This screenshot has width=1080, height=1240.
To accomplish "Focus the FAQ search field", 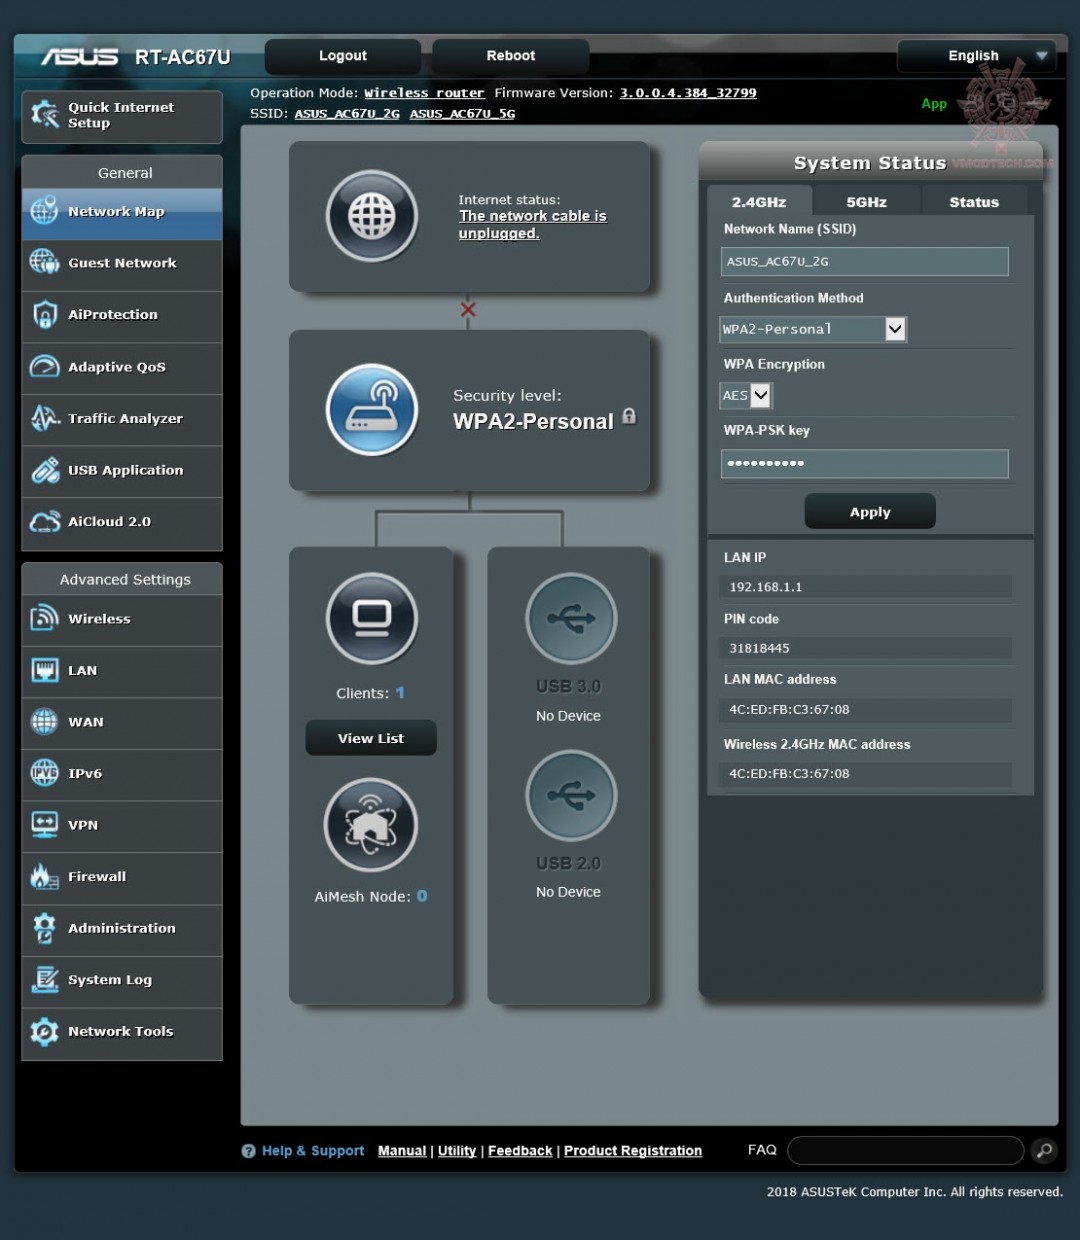I will tap(906, 1151).
